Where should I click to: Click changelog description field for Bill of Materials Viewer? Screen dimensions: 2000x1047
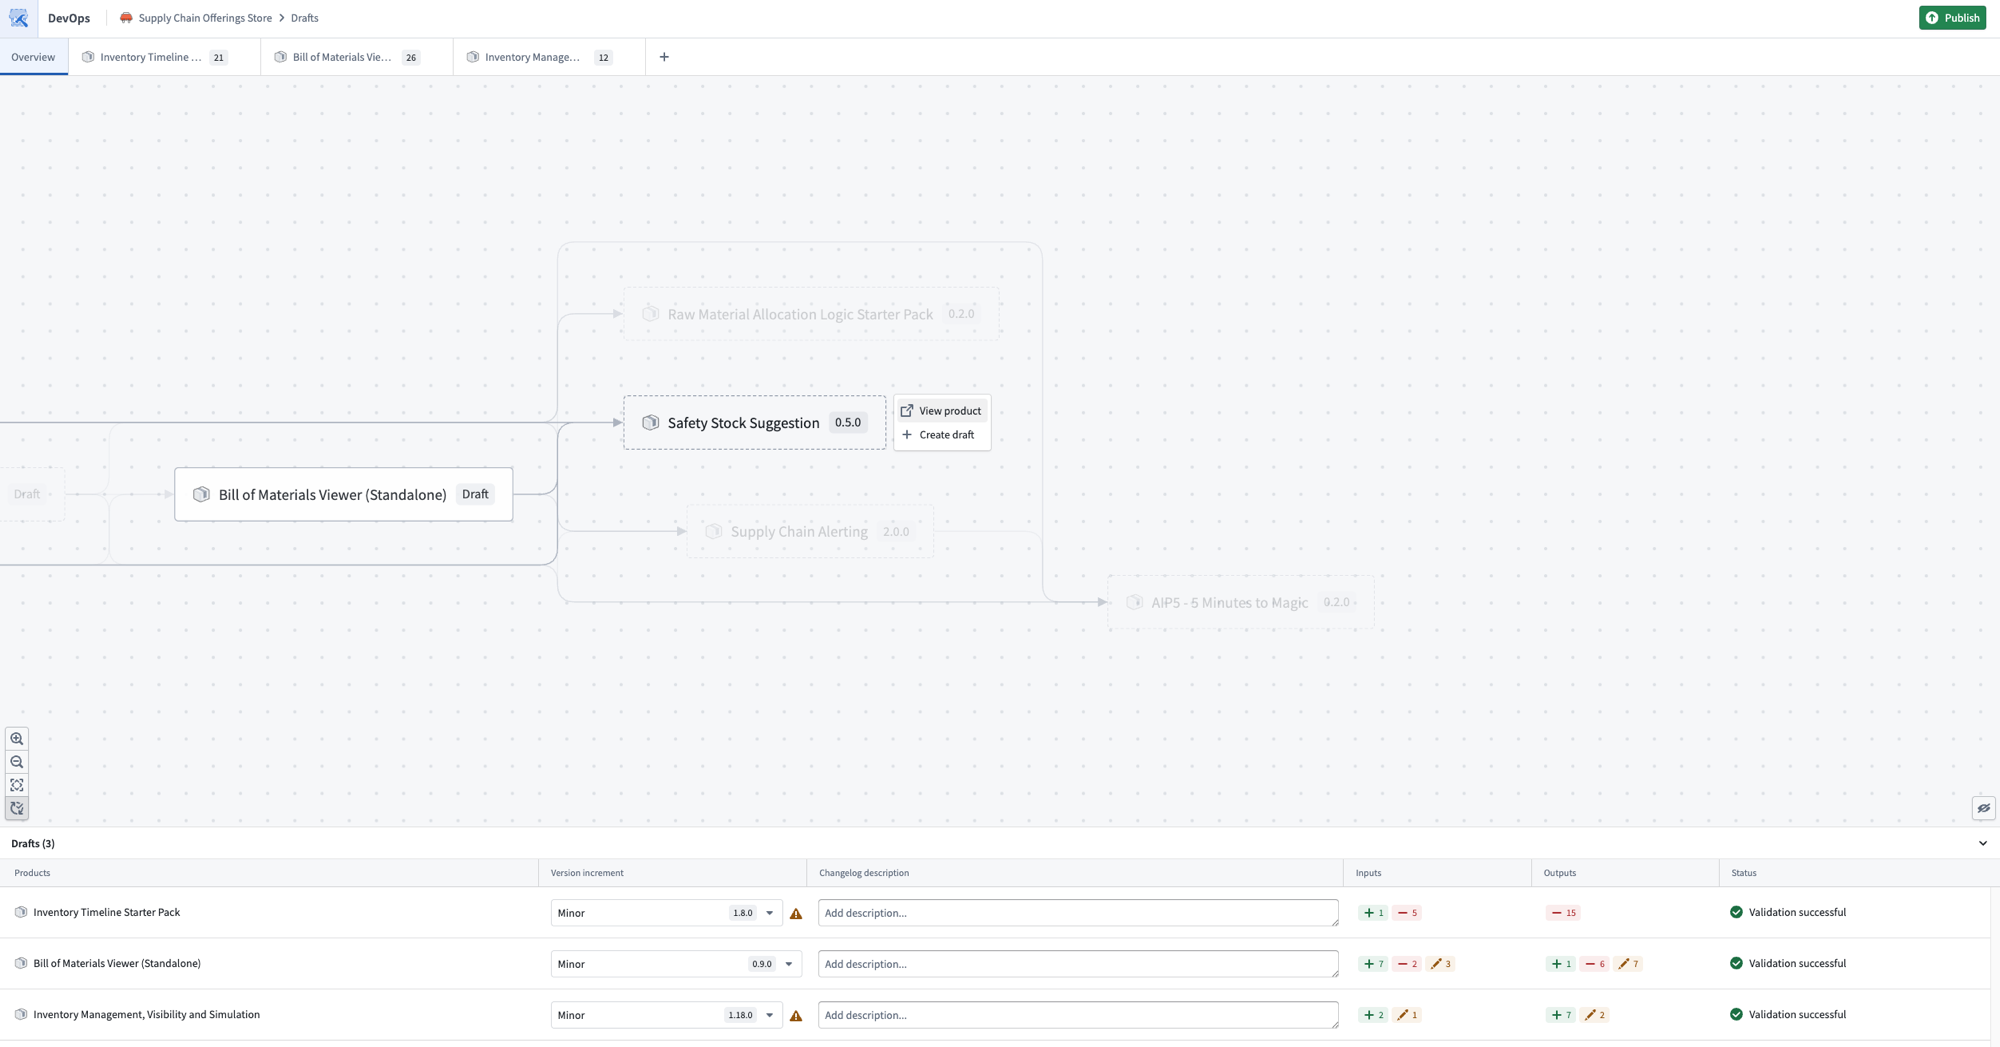click(1078, 964)
